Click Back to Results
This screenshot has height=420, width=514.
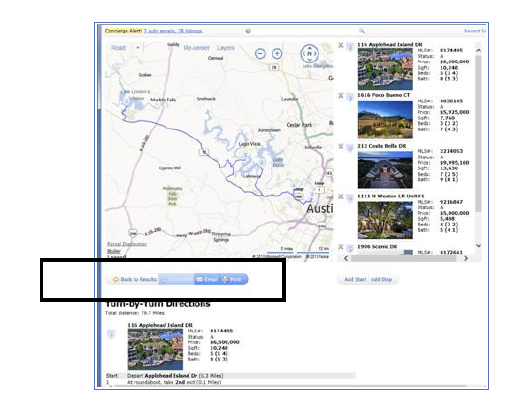[x=135, y=279]
